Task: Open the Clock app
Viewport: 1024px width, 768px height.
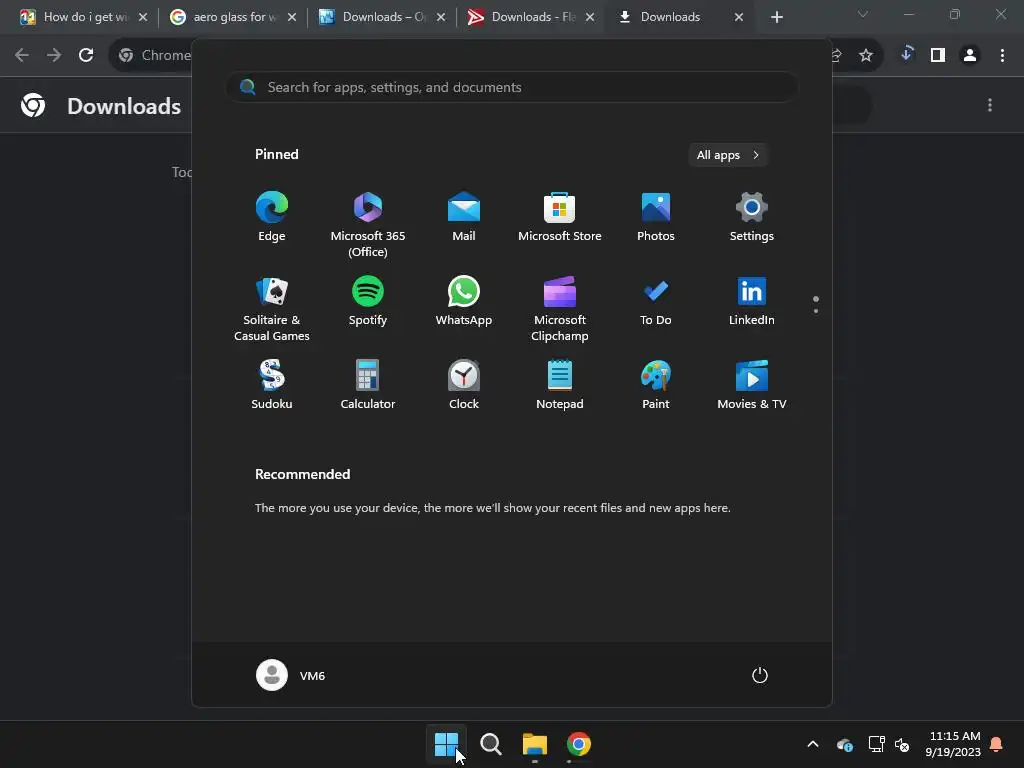Action: coord(464,385)
